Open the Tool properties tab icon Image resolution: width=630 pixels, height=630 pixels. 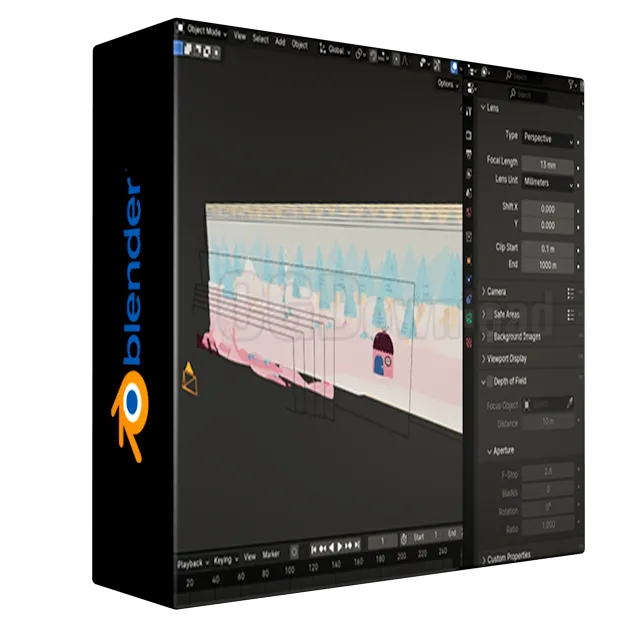pyautogui.click(x=468, y=112)
